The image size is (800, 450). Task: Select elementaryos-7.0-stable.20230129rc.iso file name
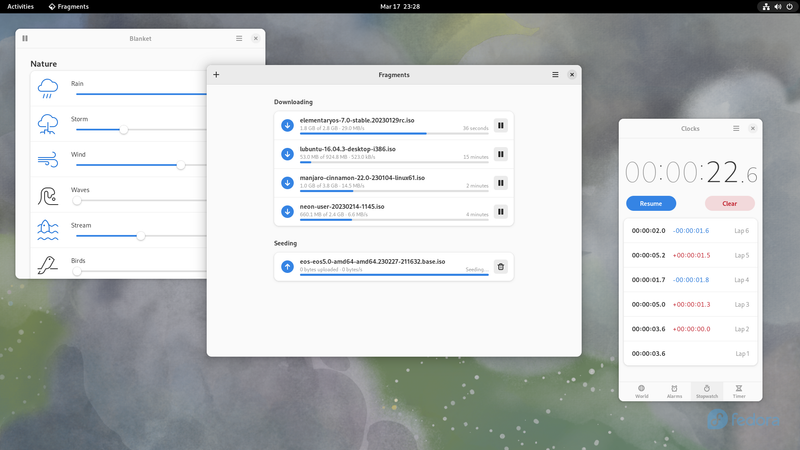coord(357,120)
